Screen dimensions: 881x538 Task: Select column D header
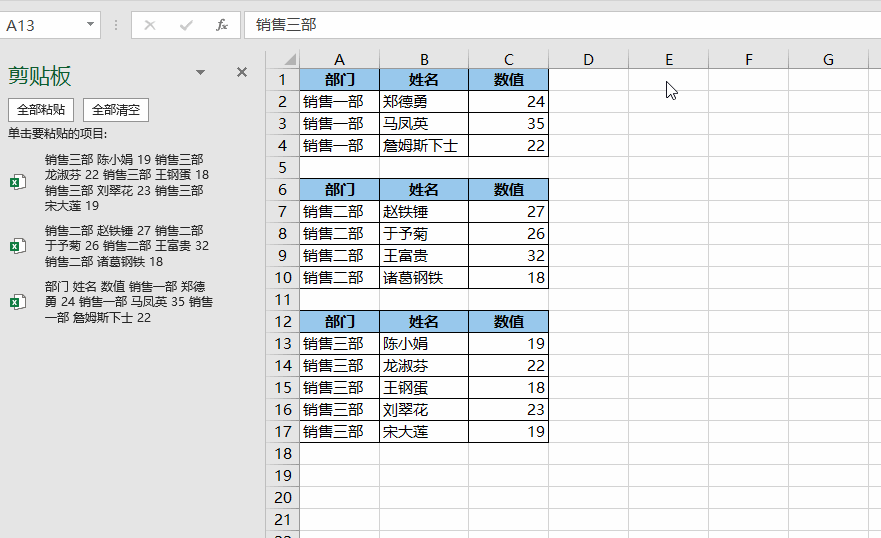tap(588, 60)
